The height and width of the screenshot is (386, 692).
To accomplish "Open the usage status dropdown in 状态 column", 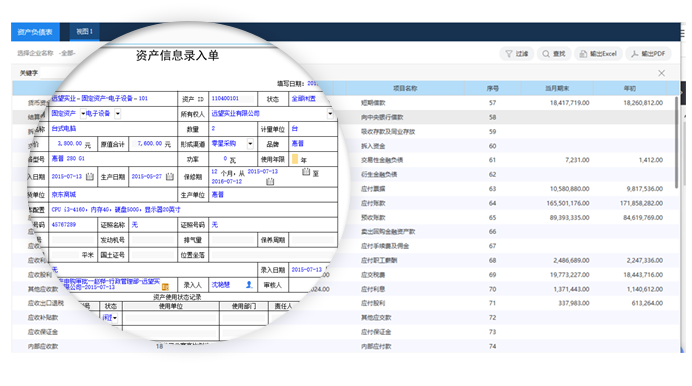I will (115, 318).
